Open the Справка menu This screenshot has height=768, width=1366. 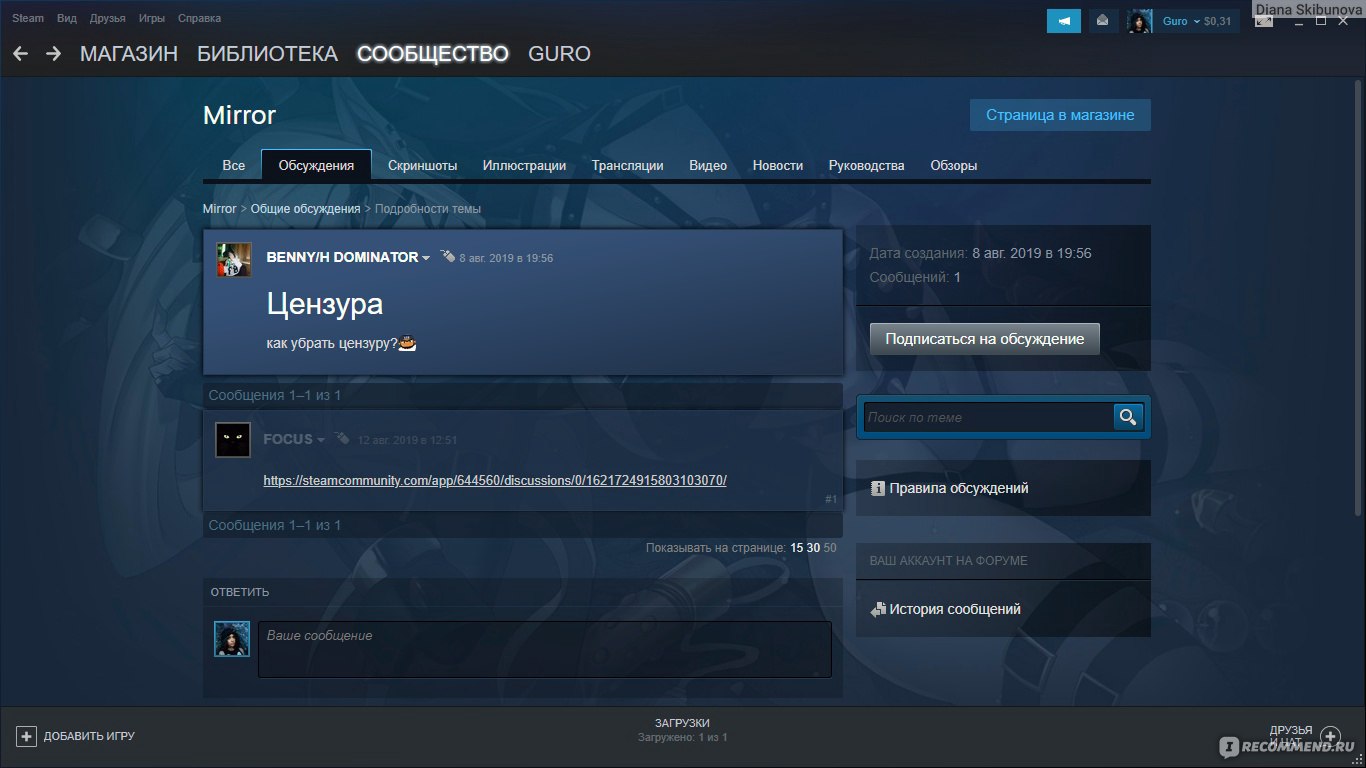tap(200, 18)
